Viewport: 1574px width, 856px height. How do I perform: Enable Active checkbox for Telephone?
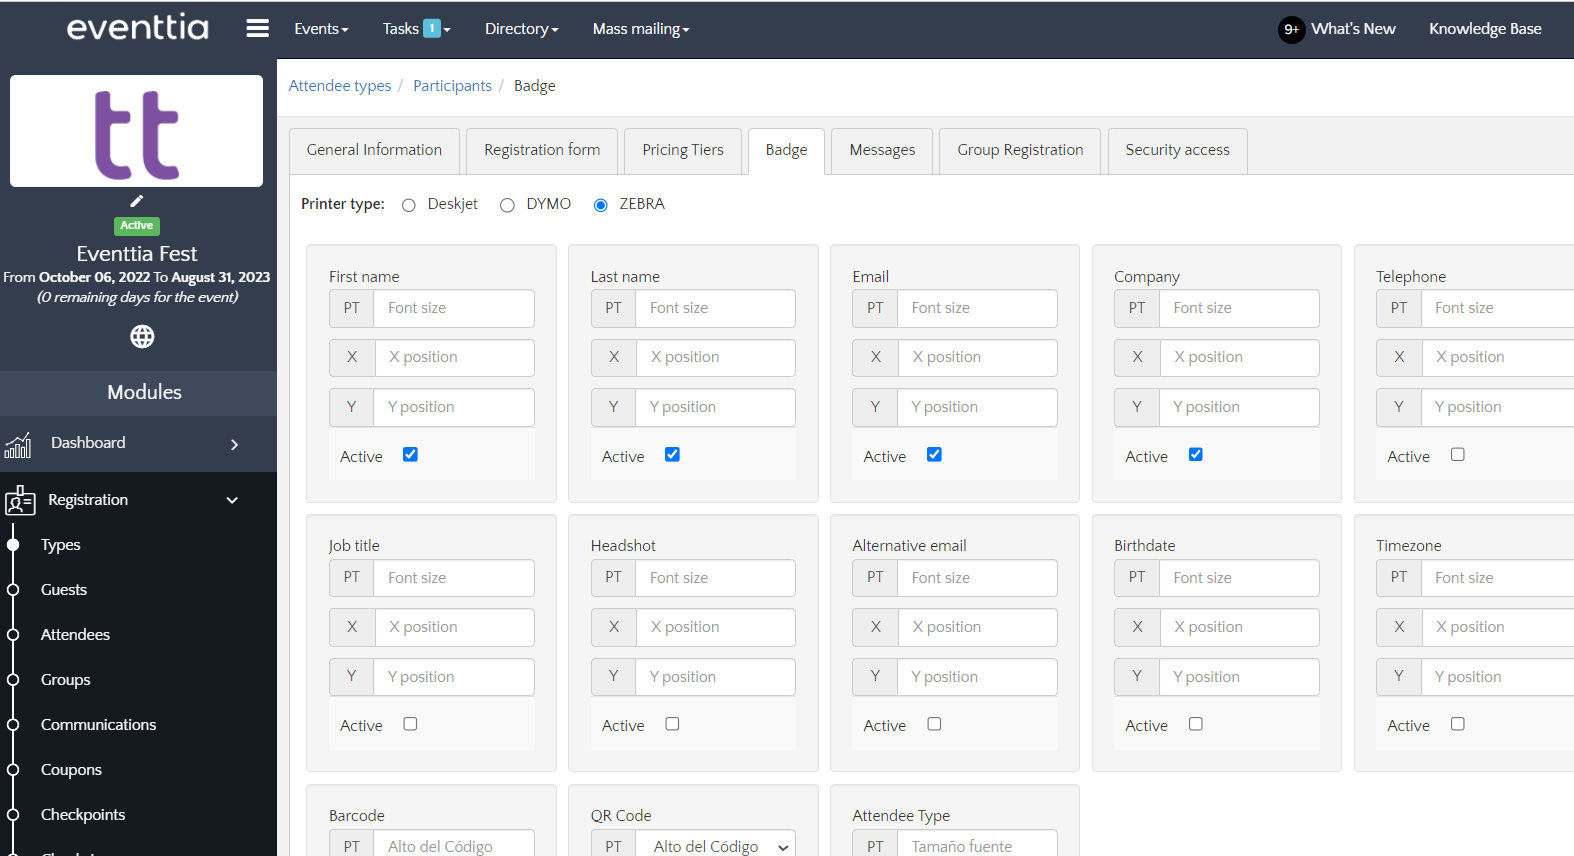(1457, 455)
